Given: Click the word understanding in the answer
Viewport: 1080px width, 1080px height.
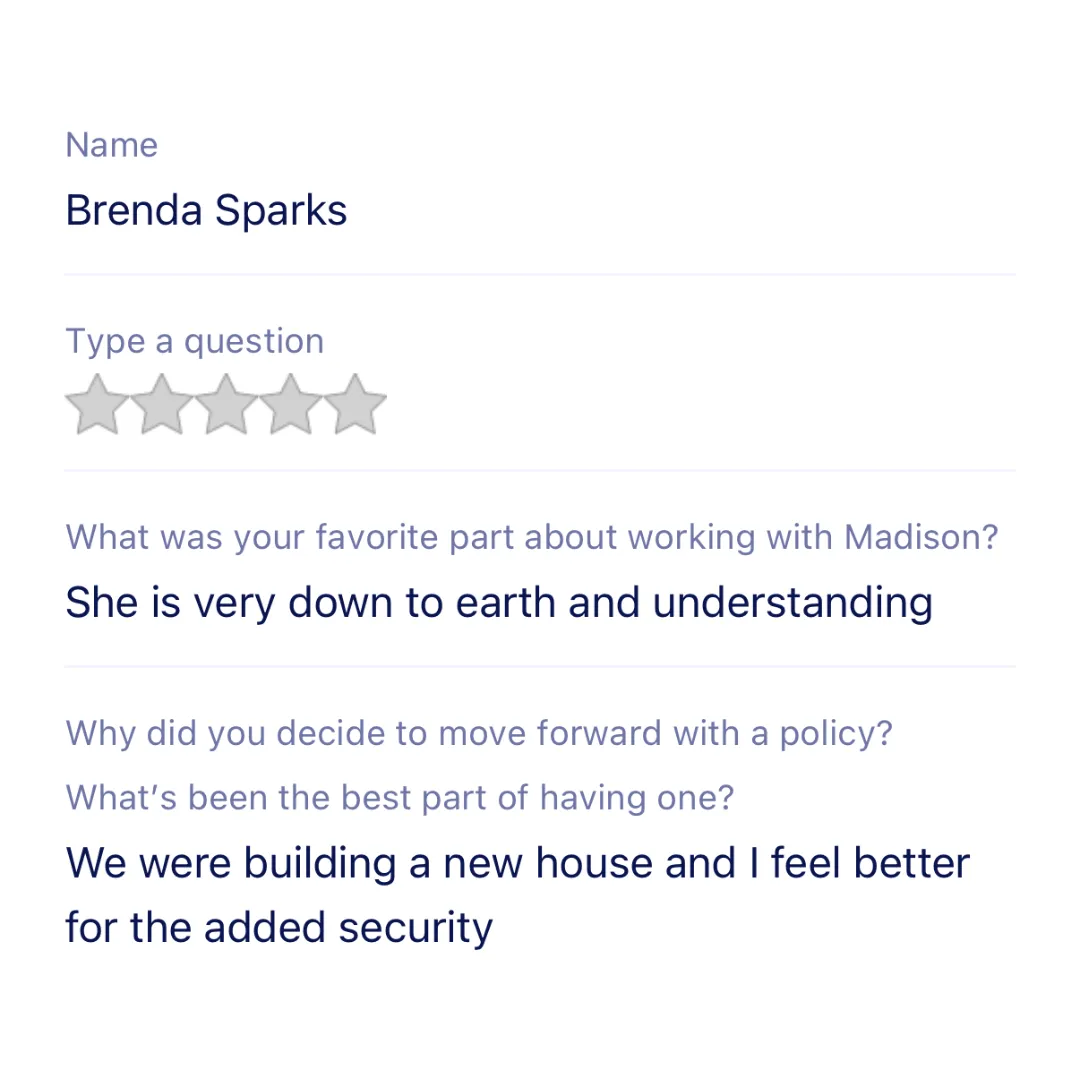Looking at the screenshot, I should pos(793,603).
